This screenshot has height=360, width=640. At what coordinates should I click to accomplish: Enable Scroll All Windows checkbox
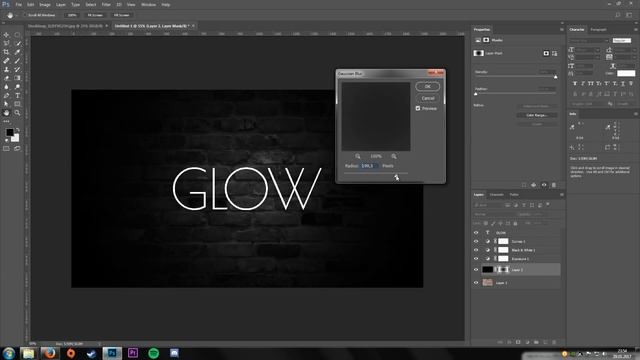25,15
